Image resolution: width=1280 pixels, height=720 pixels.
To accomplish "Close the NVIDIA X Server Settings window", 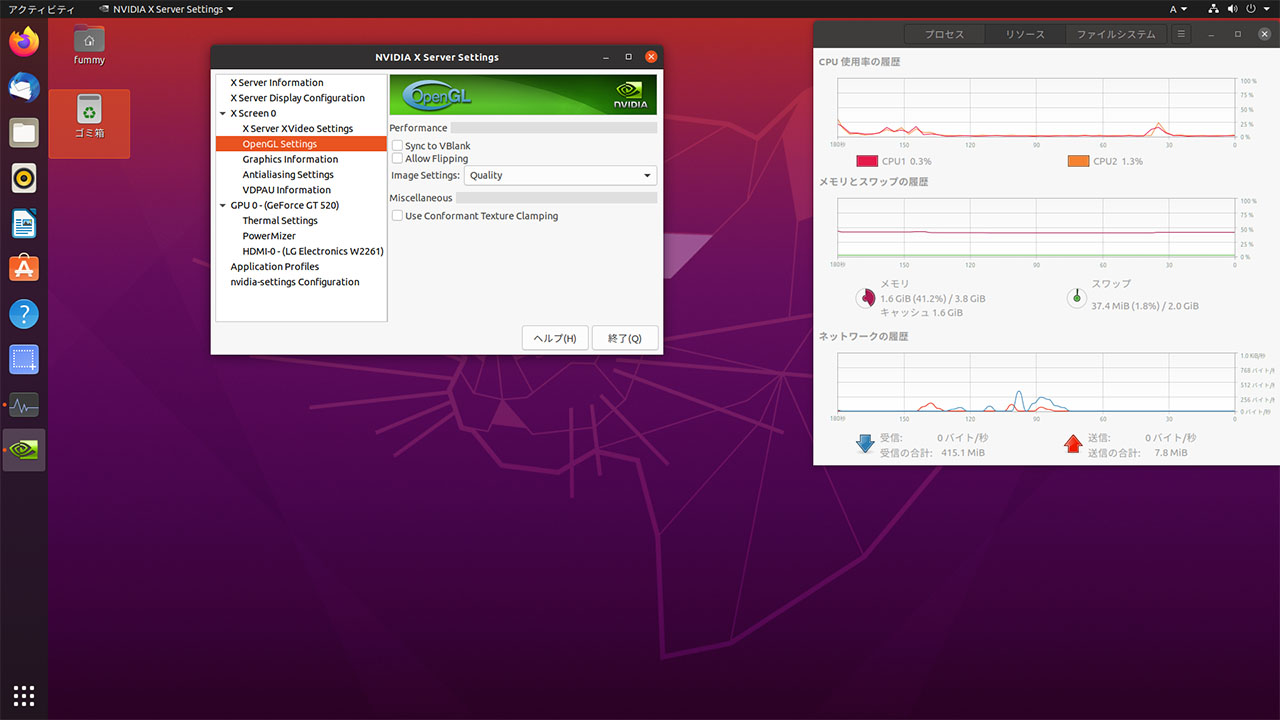I will tap(651, 57).
